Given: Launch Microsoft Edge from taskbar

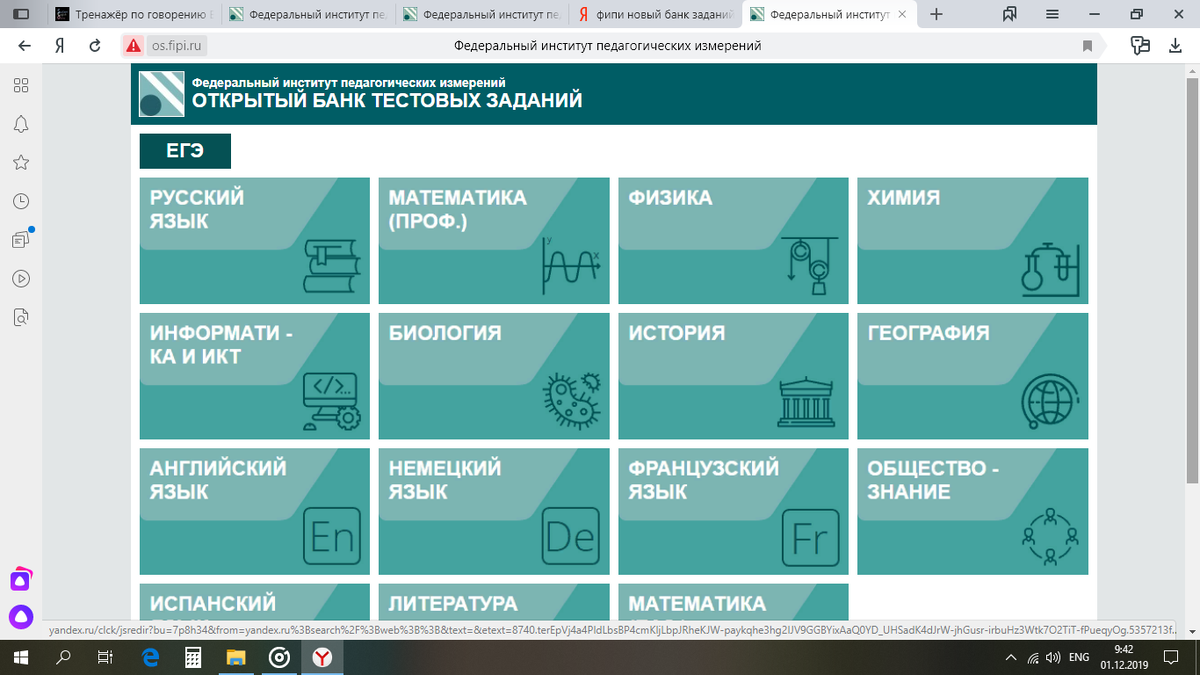Looking at the screenshot, I should [151, 657].
